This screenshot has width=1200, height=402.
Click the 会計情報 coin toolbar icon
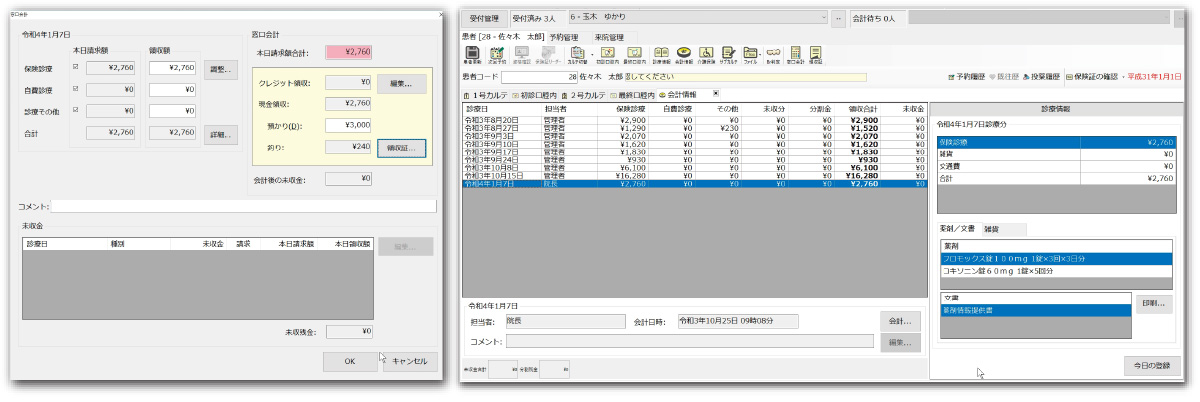(683, 54)
